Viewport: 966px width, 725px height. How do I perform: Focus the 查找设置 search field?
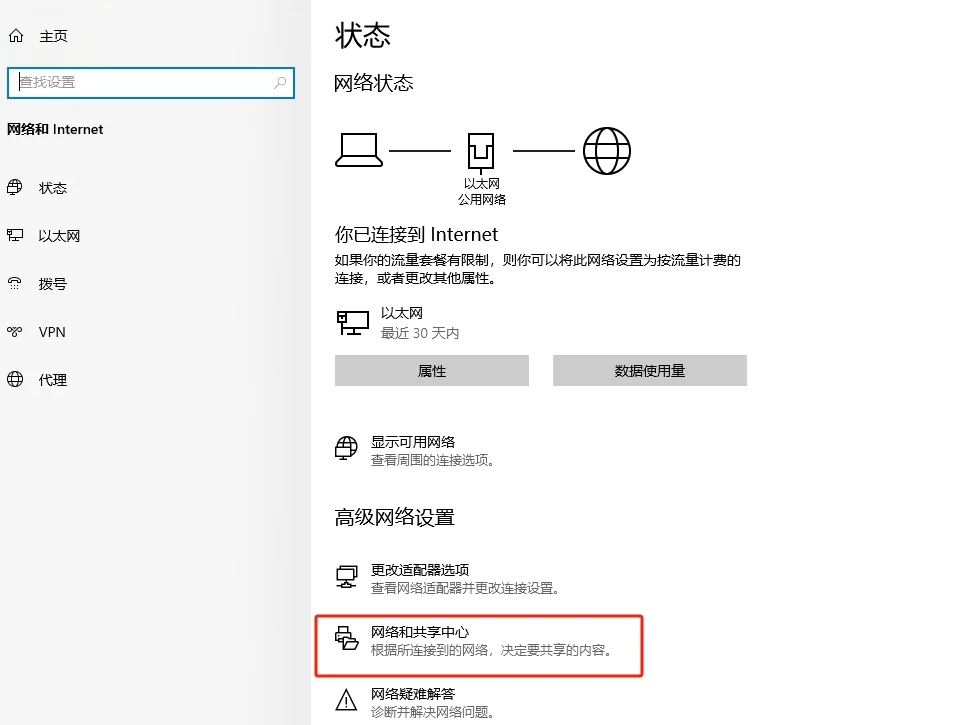(151, 83)
